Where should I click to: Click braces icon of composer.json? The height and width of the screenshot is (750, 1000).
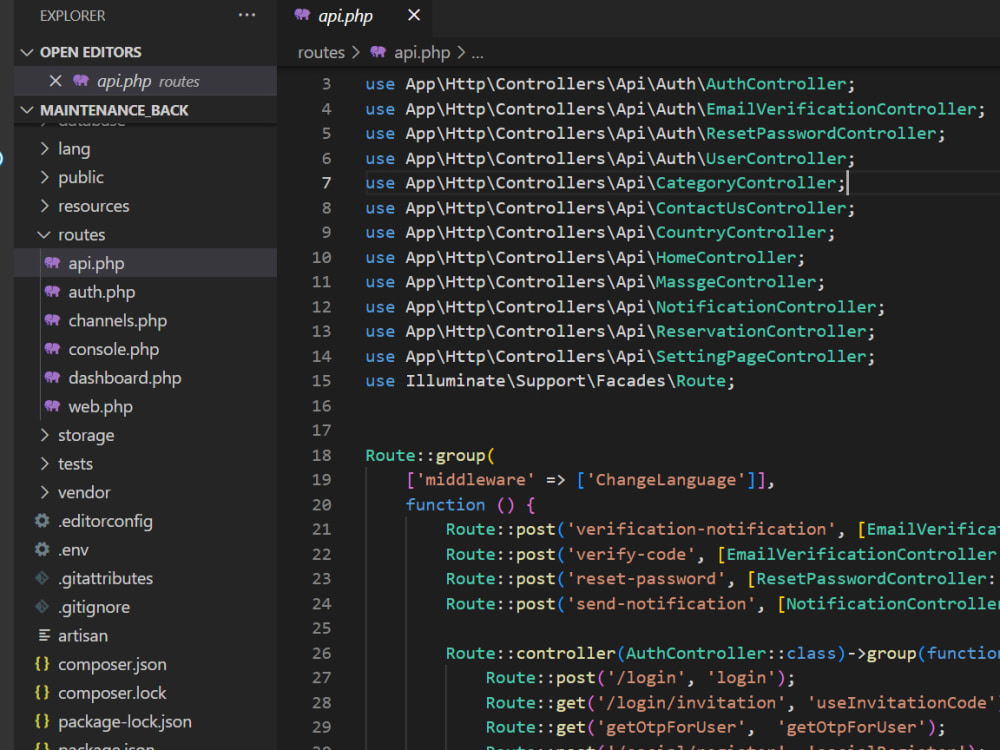[x=42, y=664]
